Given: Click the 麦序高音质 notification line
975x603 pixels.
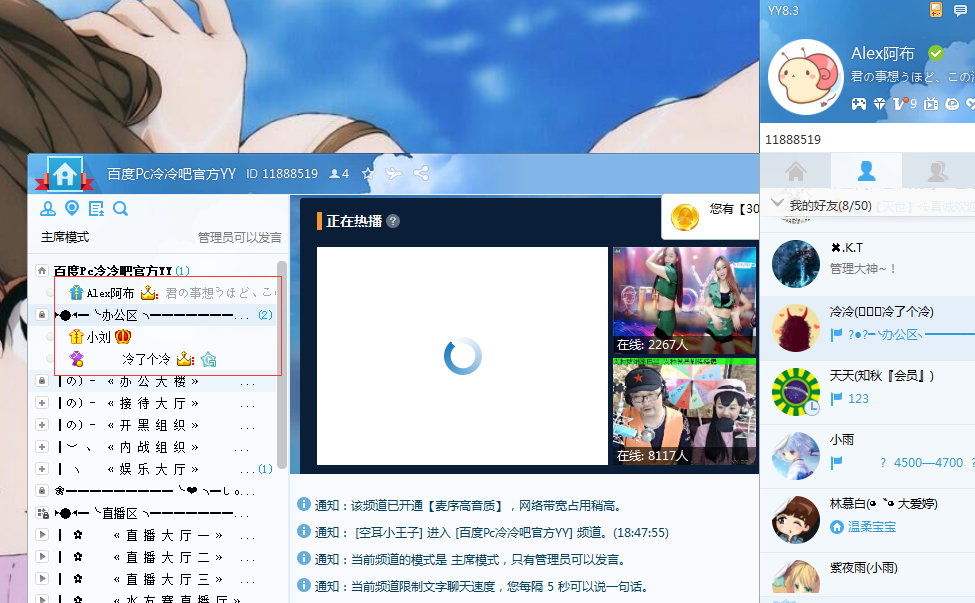Looking at the screenshot, I should 468,505.
